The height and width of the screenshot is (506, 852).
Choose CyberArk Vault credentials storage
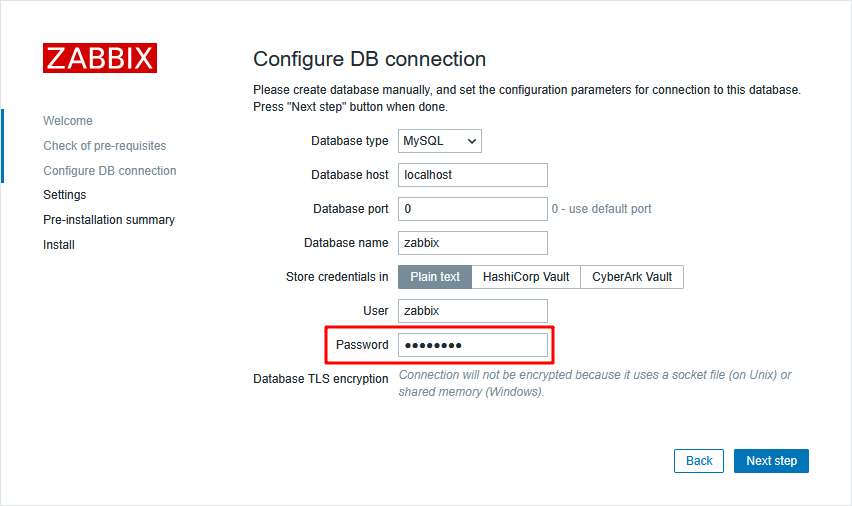coord(632,277)
